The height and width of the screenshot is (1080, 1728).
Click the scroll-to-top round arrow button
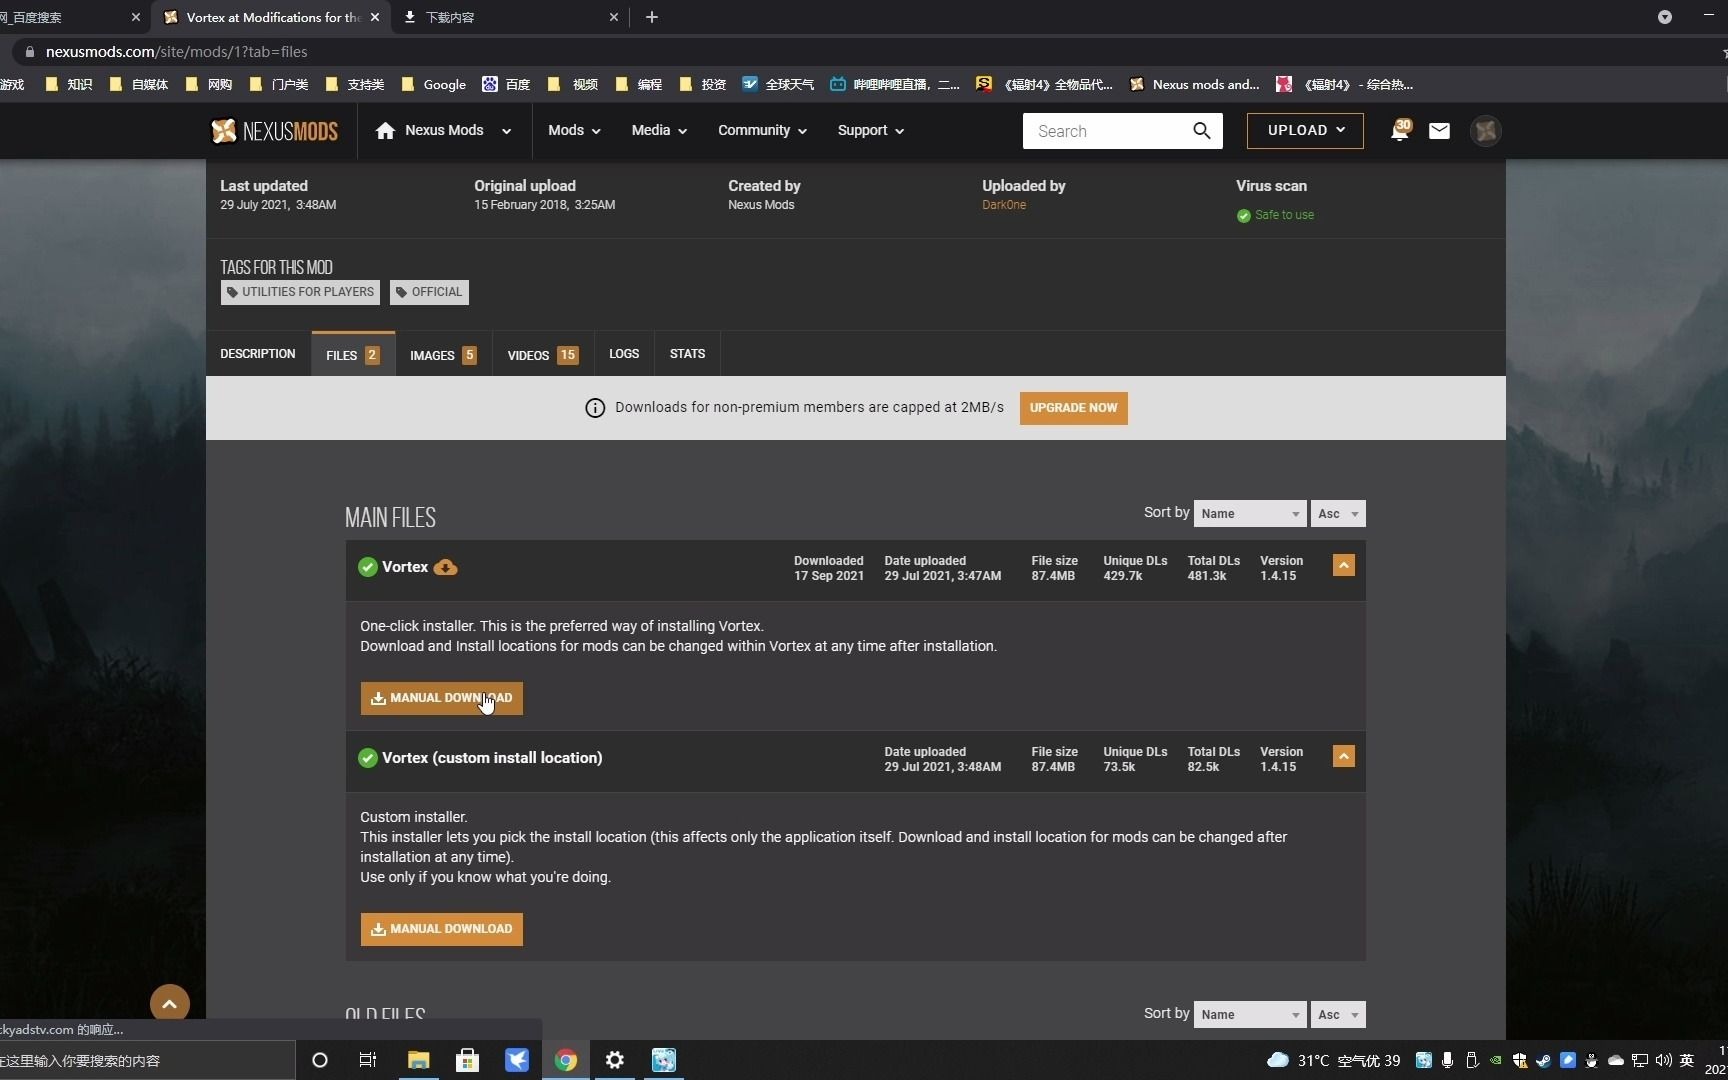click(x=170, y=1003)
